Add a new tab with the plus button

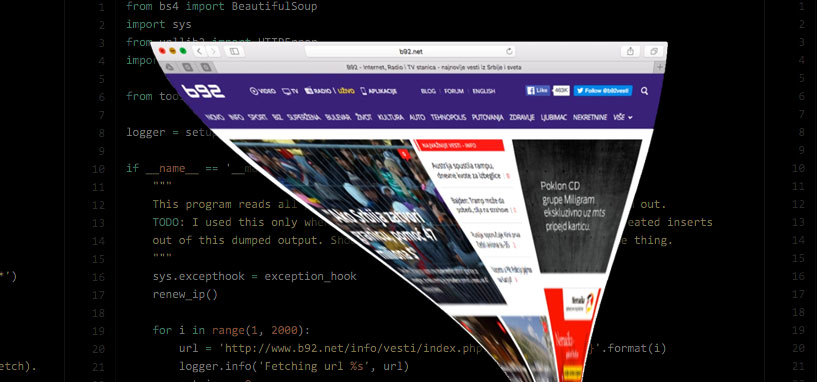point(660,67)
